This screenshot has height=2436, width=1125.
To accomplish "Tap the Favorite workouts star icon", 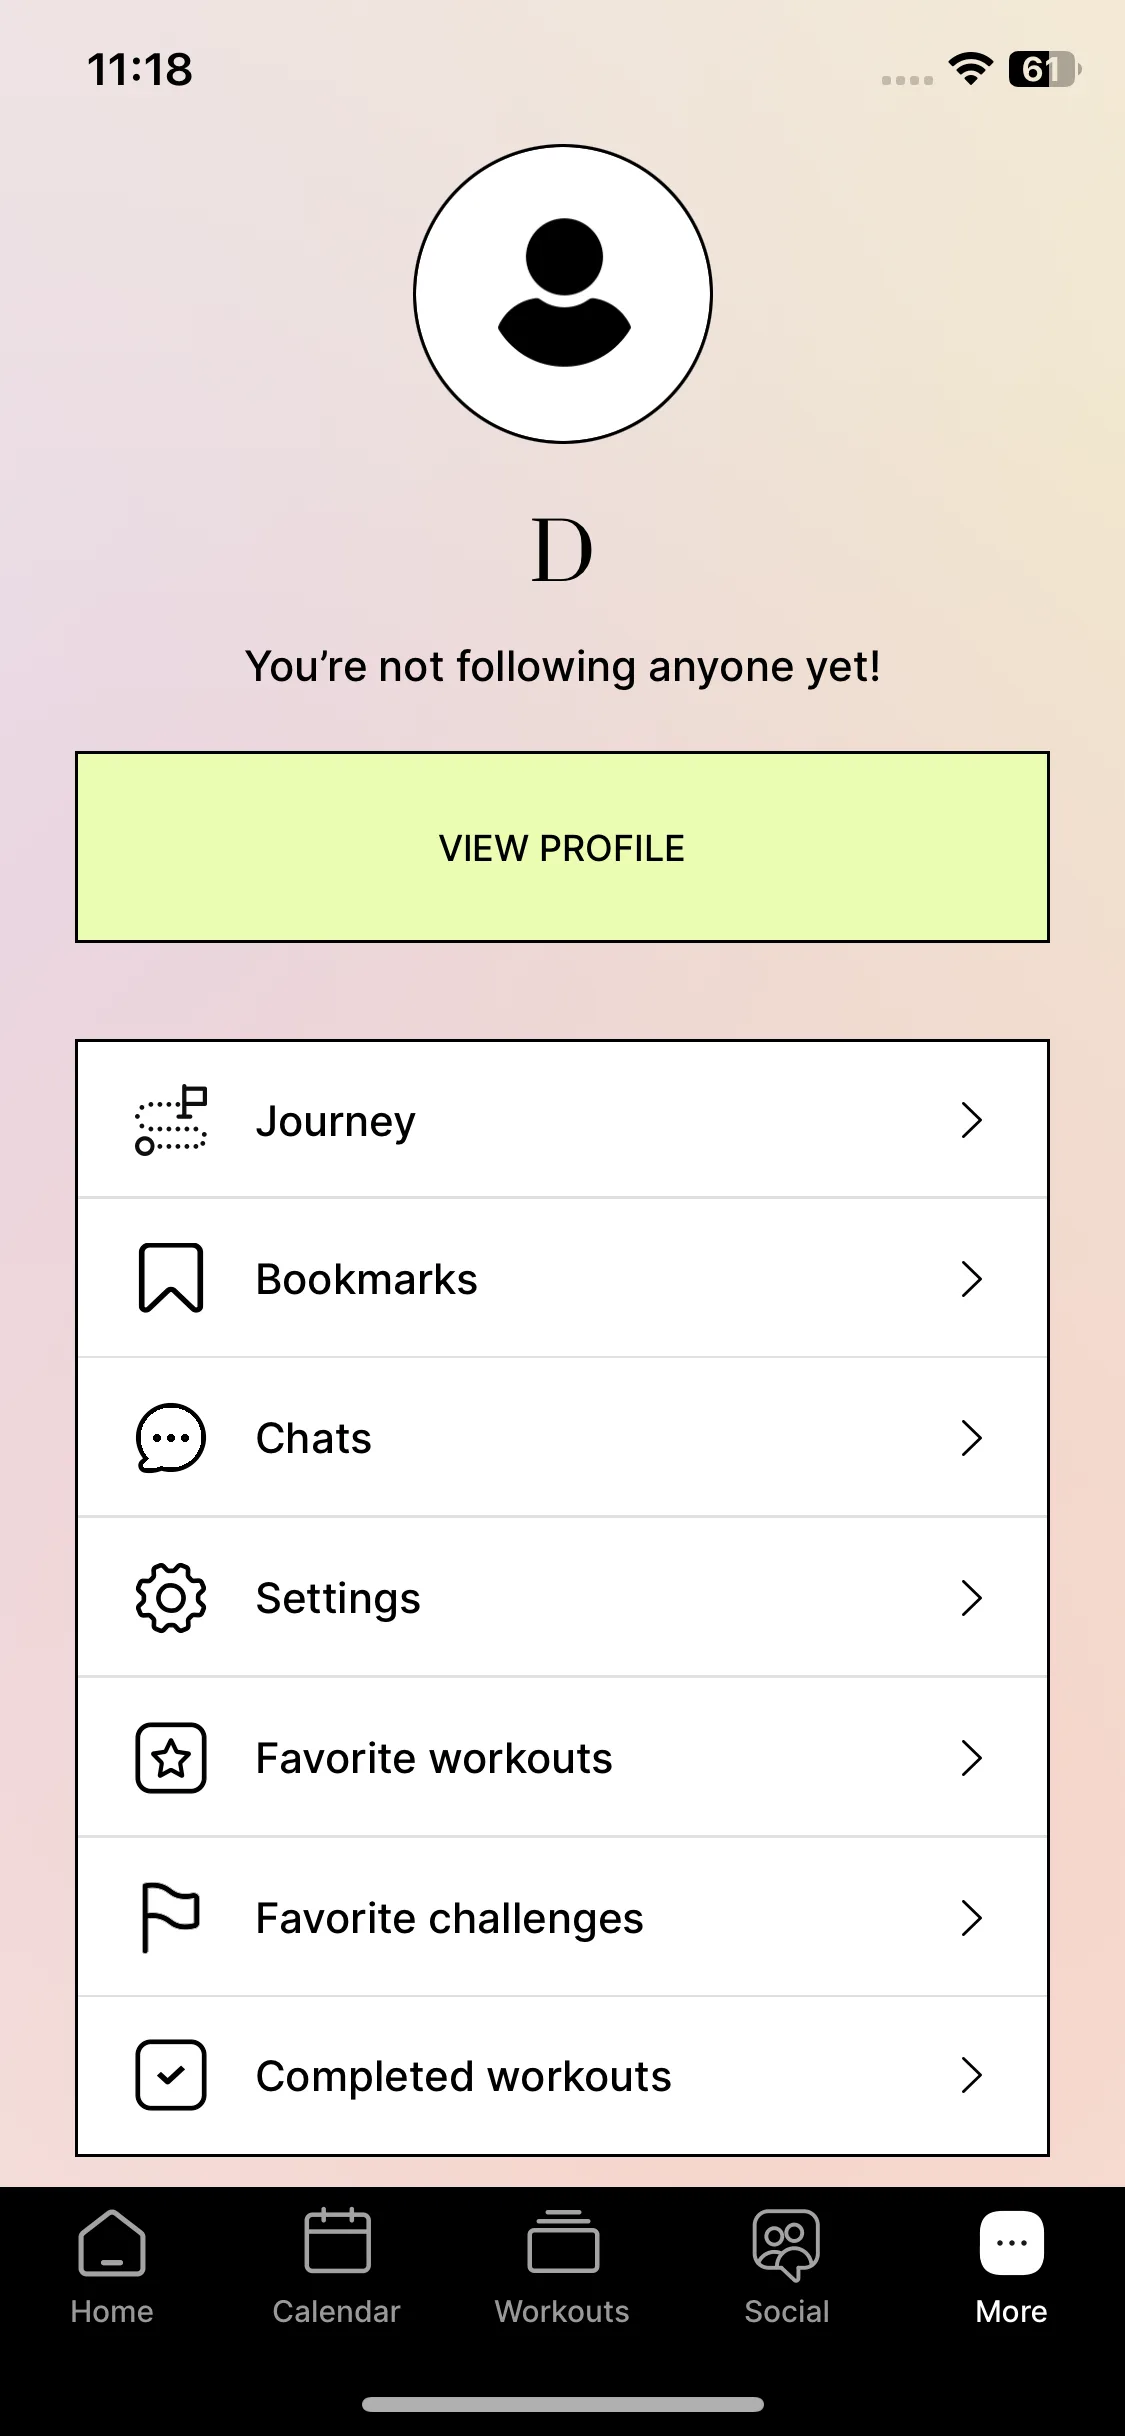I will coord(171,1758).
